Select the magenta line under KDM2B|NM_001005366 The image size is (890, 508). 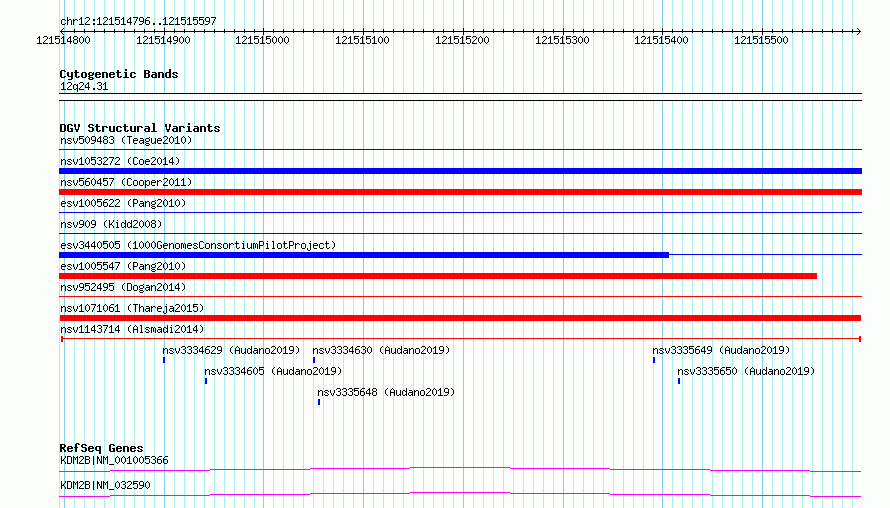tap(460, 469)
